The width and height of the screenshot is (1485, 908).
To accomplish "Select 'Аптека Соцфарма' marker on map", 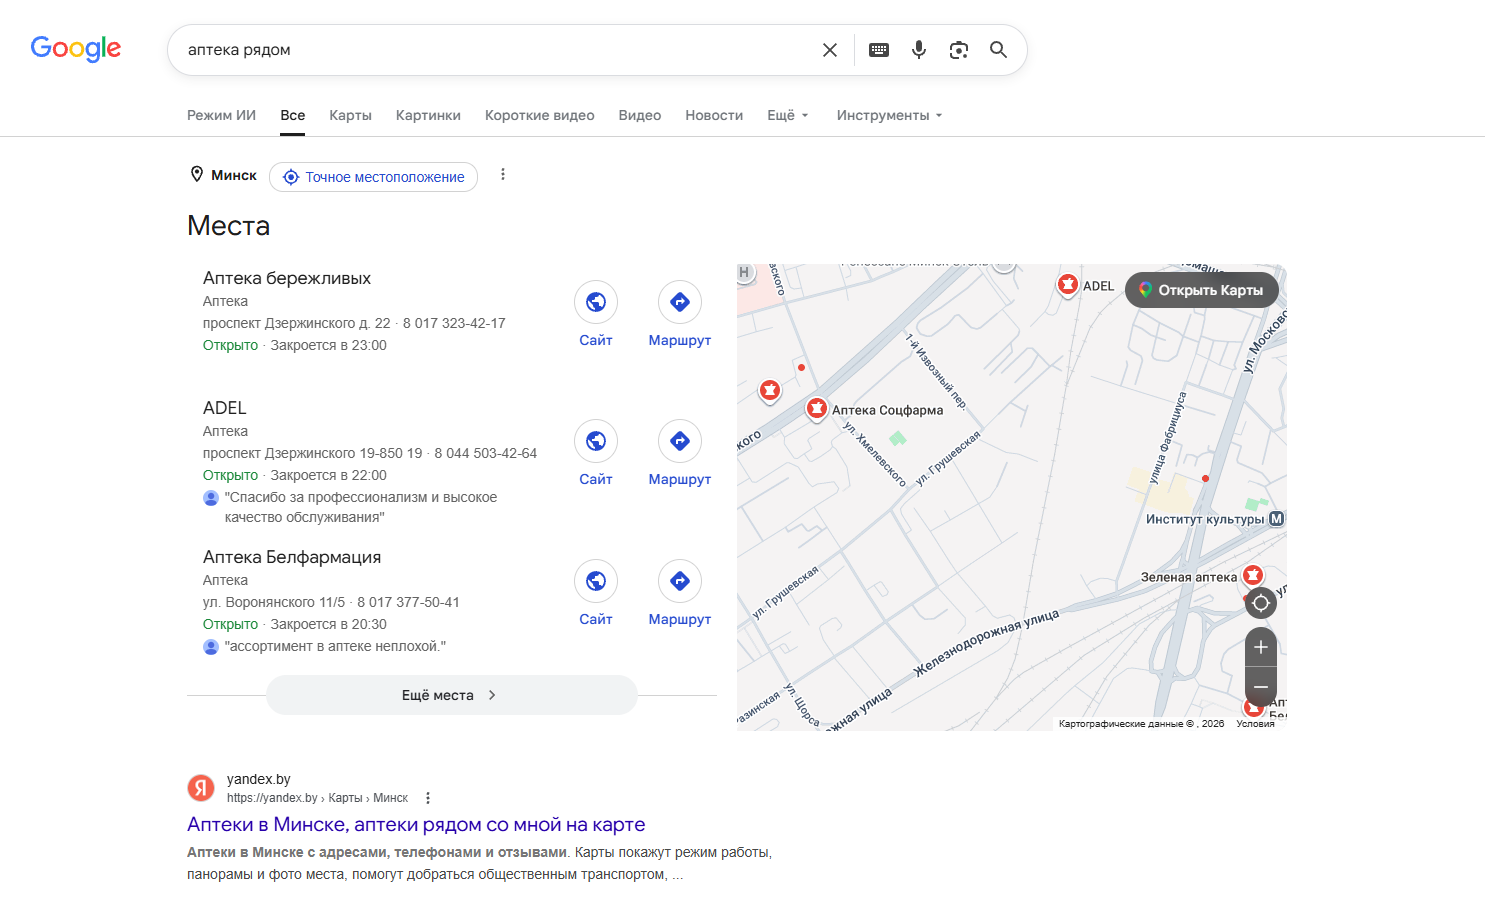I will point(817,408).
